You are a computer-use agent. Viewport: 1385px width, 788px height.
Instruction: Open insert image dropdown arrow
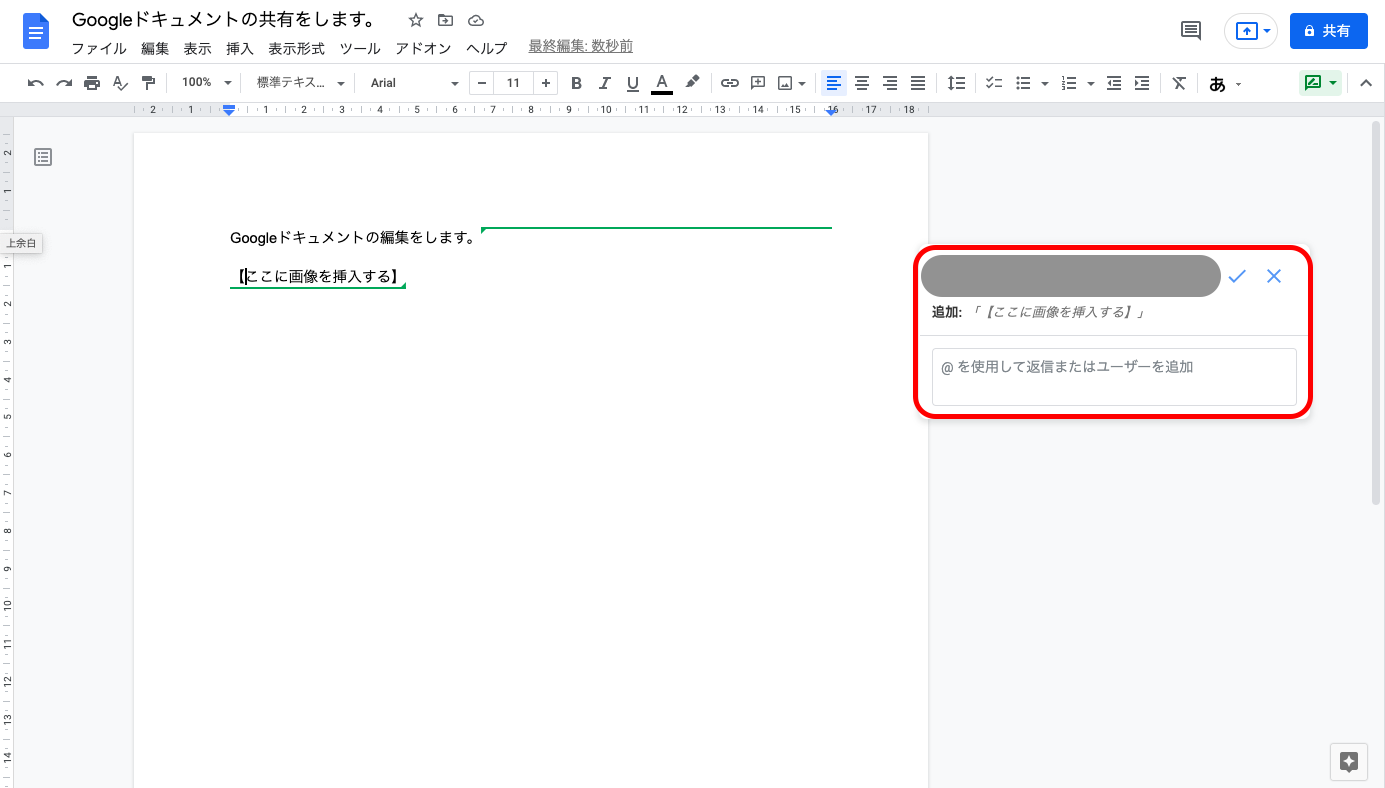pyautogui.click(x=802, y=83)
